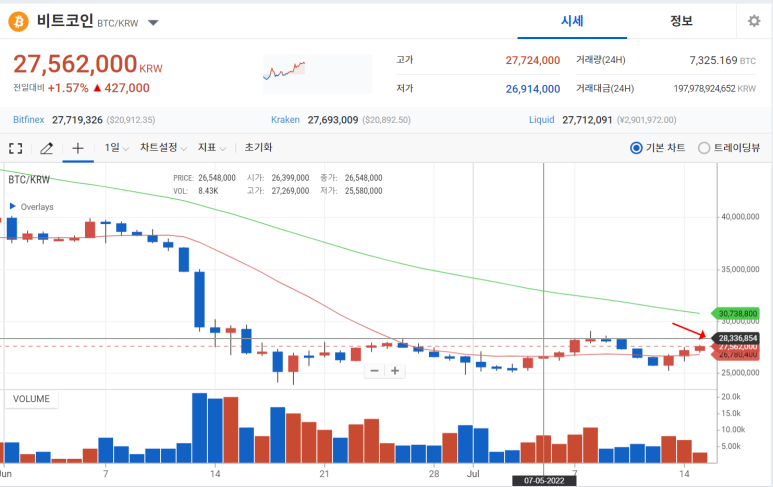Open the Liquid exchange link
Viewport: 773px width, 487px height.
coord(542,120)
